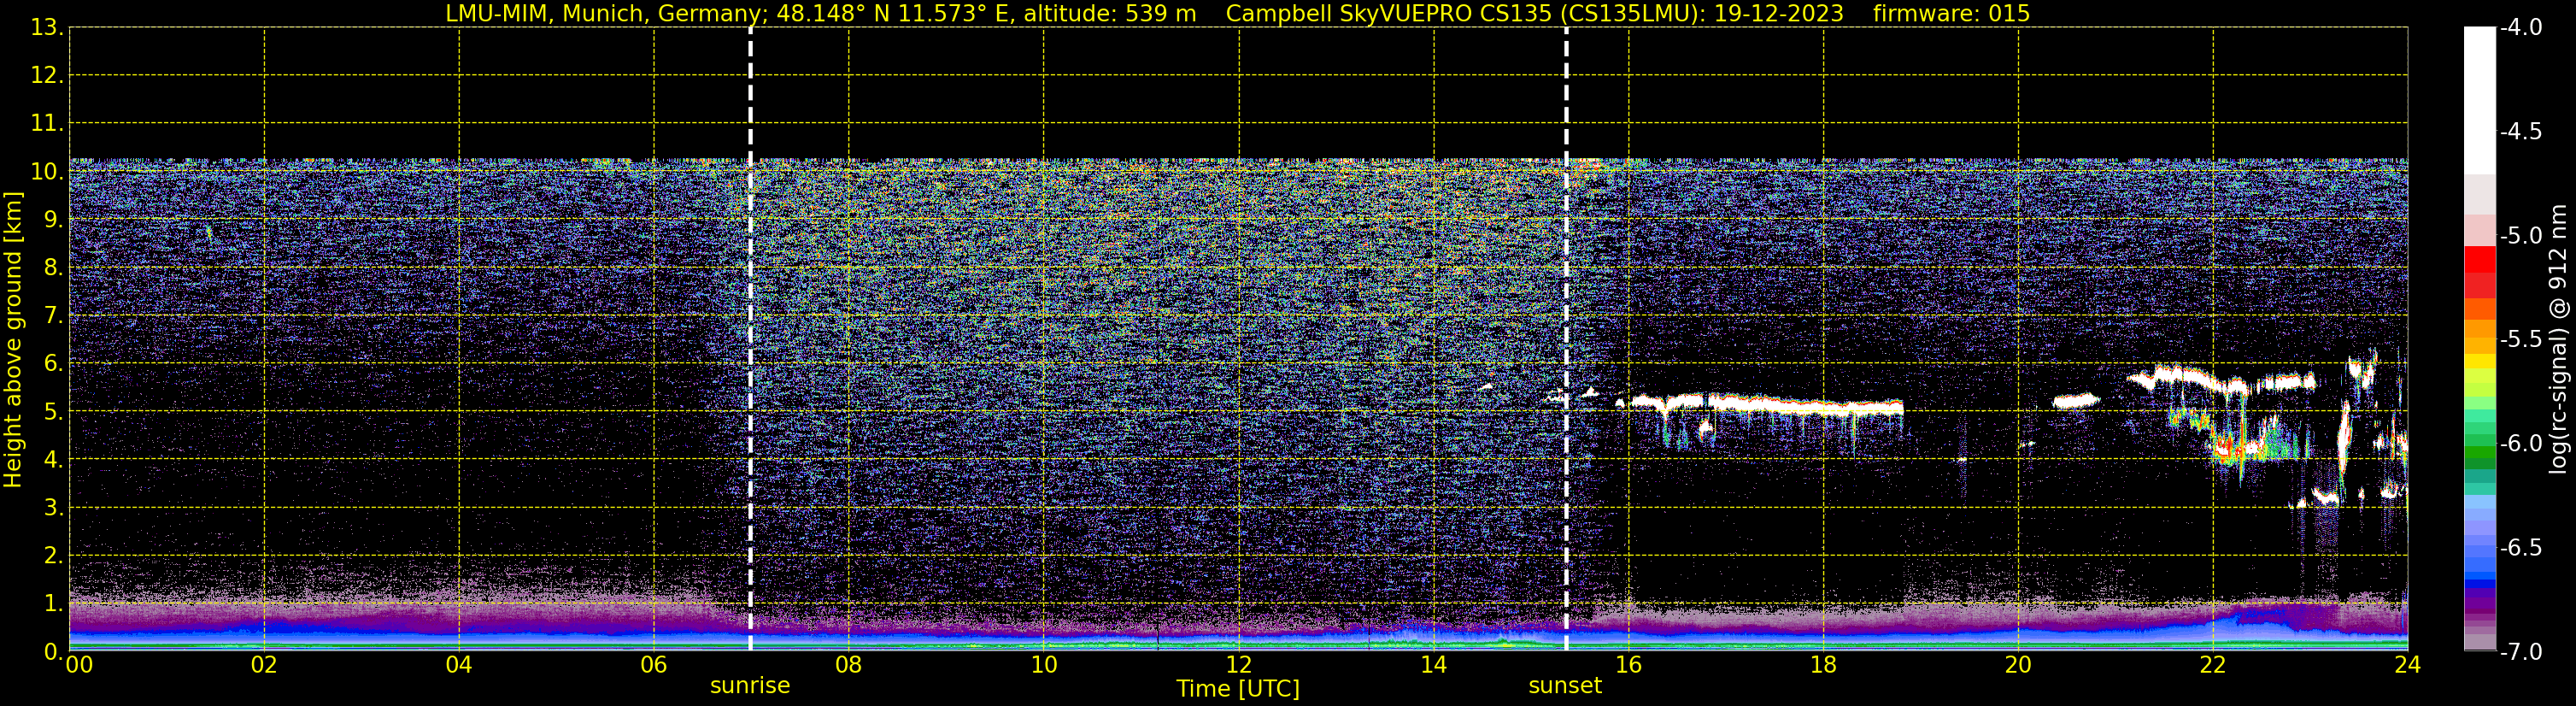Image resolution: width=2576 pixels, height=706 pixels.
Task: Click the 10. tick label on the height axis
Action: pos(47,171)
